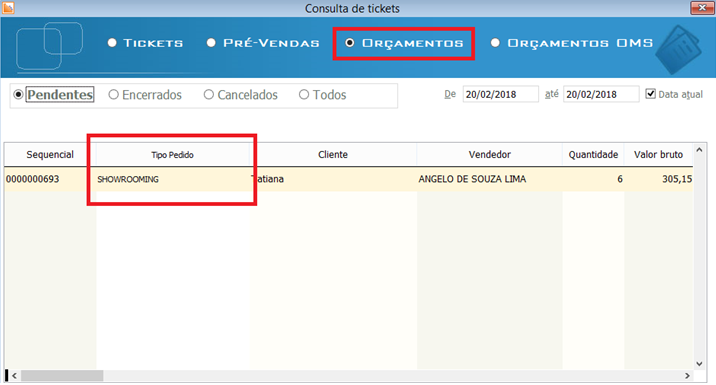The height and width of the screenshot is (385, 716).
Task: Select the Orçamentos OMS radio option
Action: pos(572,43)
